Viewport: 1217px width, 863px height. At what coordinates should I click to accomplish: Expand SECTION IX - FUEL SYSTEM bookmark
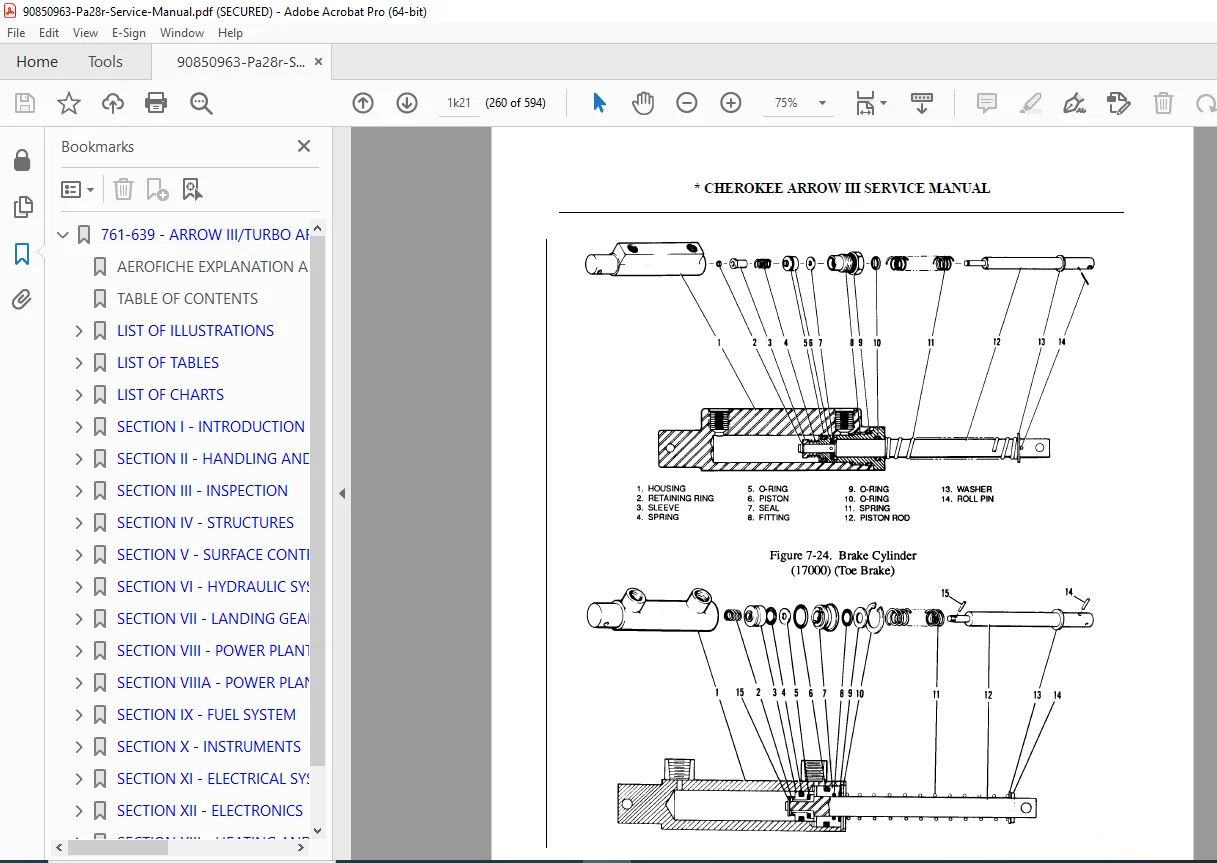point(80,715)
